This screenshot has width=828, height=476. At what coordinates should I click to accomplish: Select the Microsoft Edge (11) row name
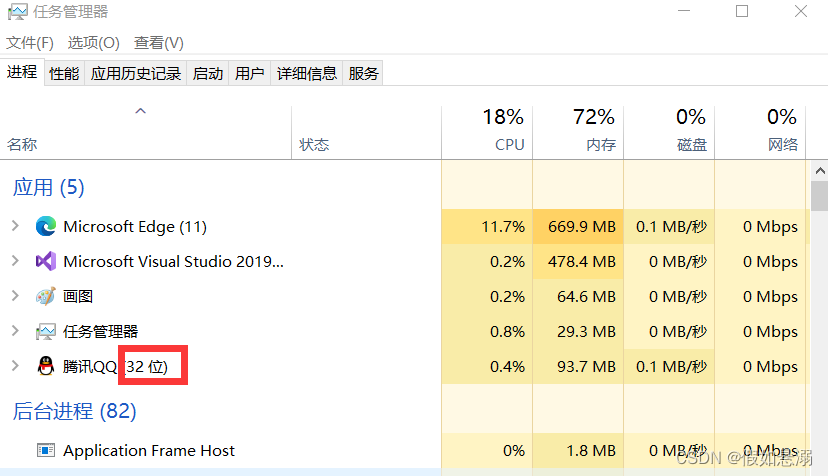135,227
